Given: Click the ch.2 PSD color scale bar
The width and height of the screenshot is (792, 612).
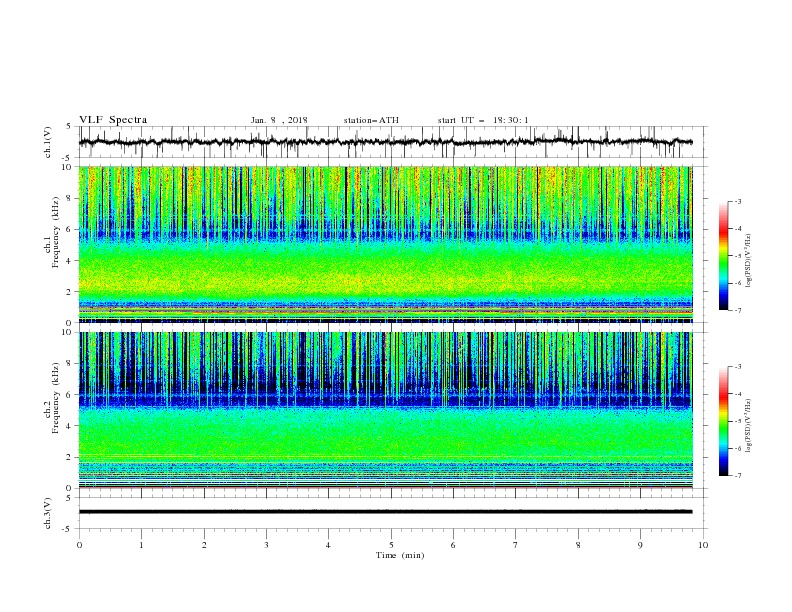Looking at the screenshot, I should [x=723, y=421].
